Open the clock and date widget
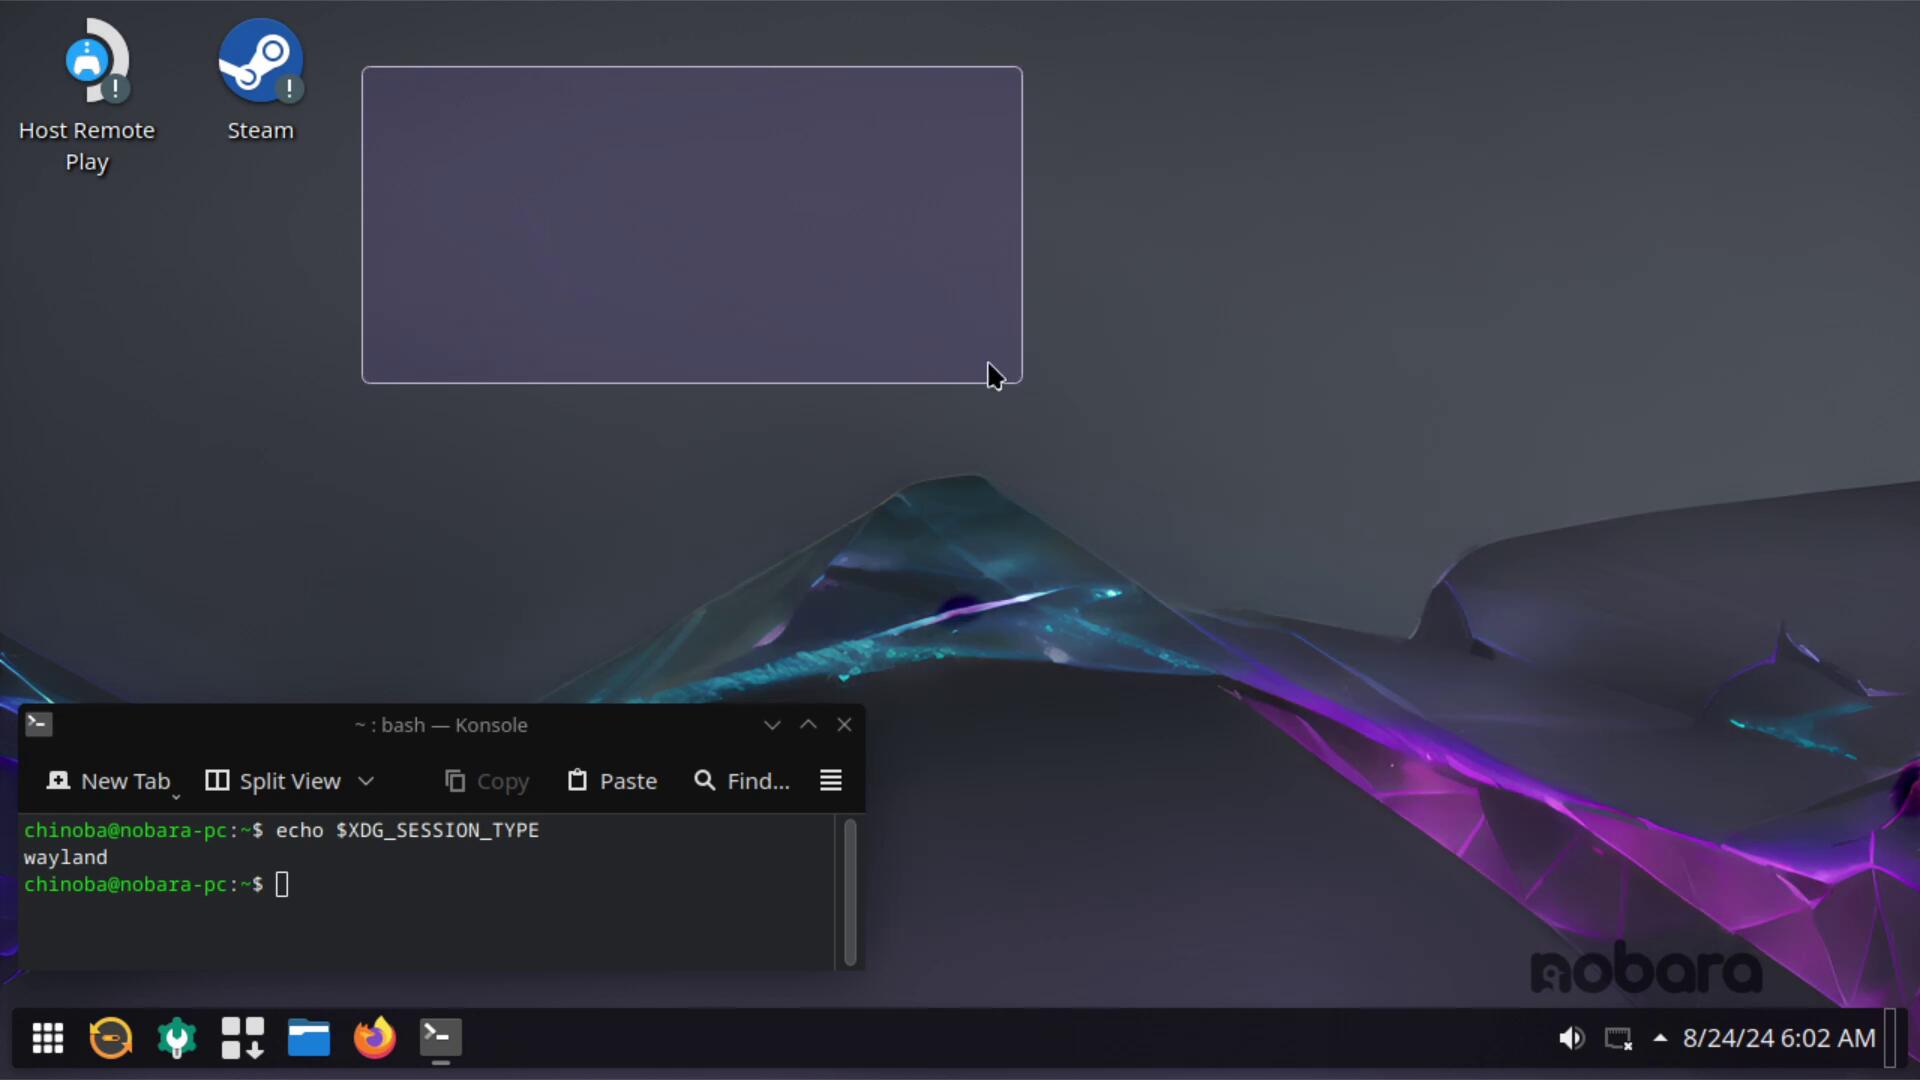This screenshot has height=1080, width=1920. pyautogui.click(x=1778, y=1039)
